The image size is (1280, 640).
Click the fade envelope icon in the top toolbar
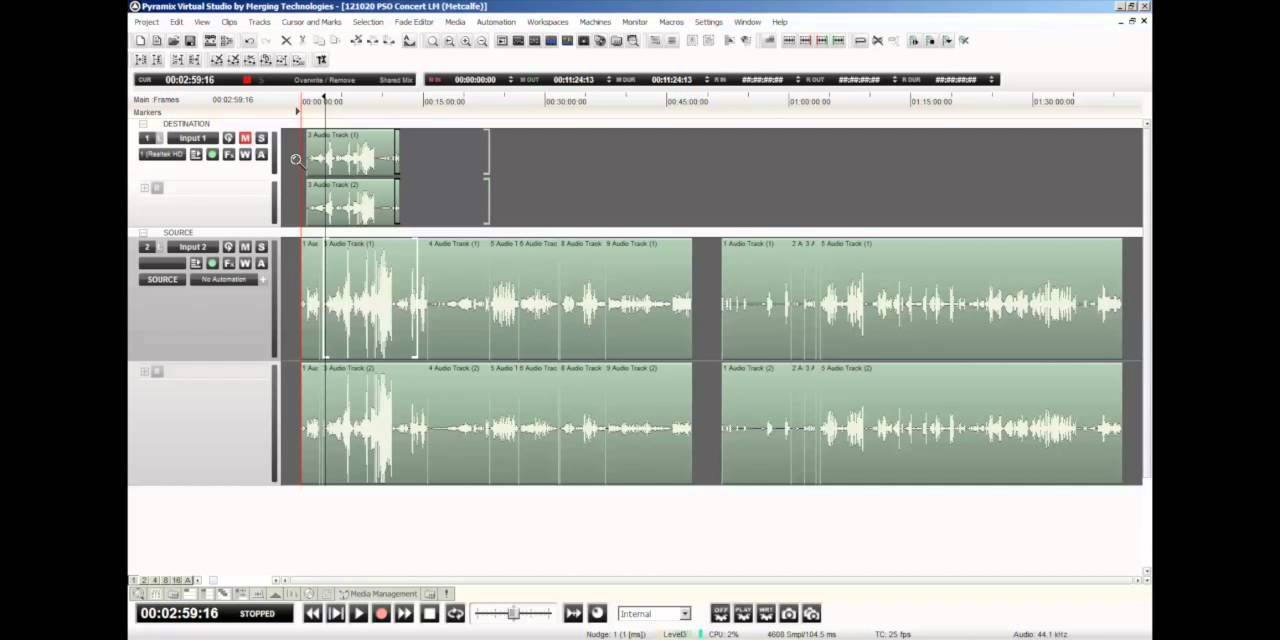pos(409,41)
